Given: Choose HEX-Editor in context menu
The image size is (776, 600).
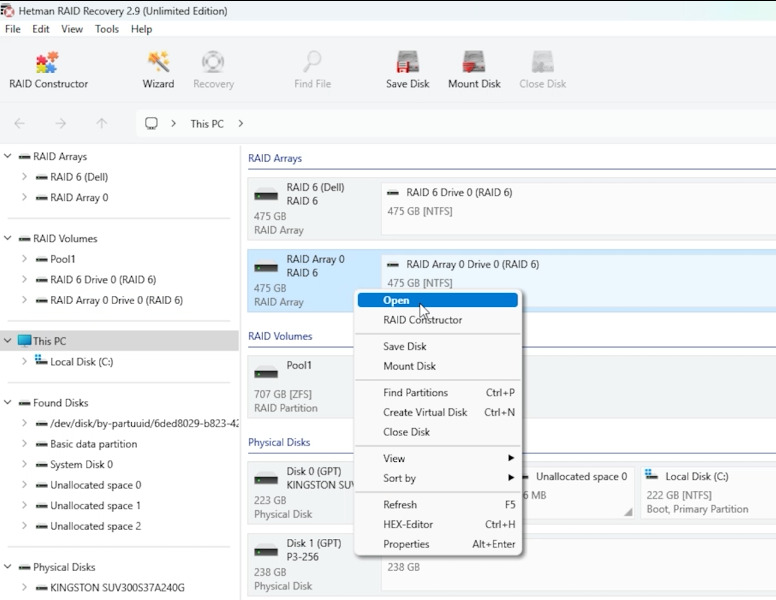Looking at the screenshot, I should pos(437,524).
